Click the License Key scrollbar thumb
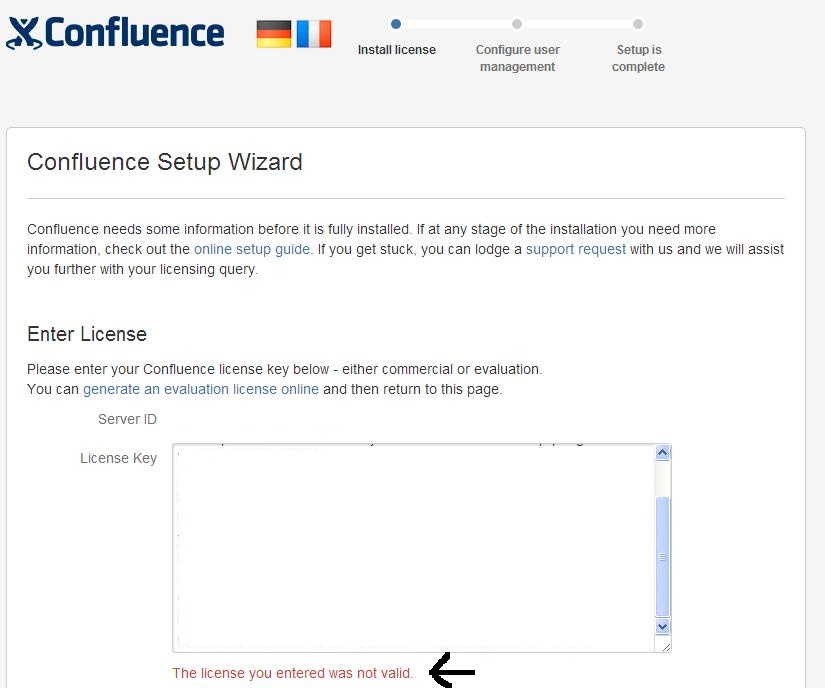825x688 pixels. coord(662,556)
